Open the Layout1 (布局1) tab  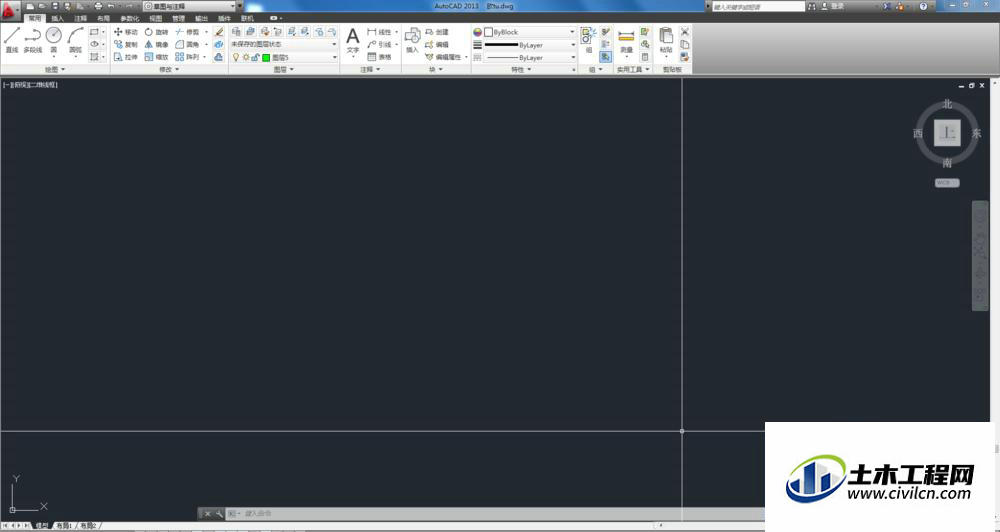pyautogui.click(x=63, y=526)
